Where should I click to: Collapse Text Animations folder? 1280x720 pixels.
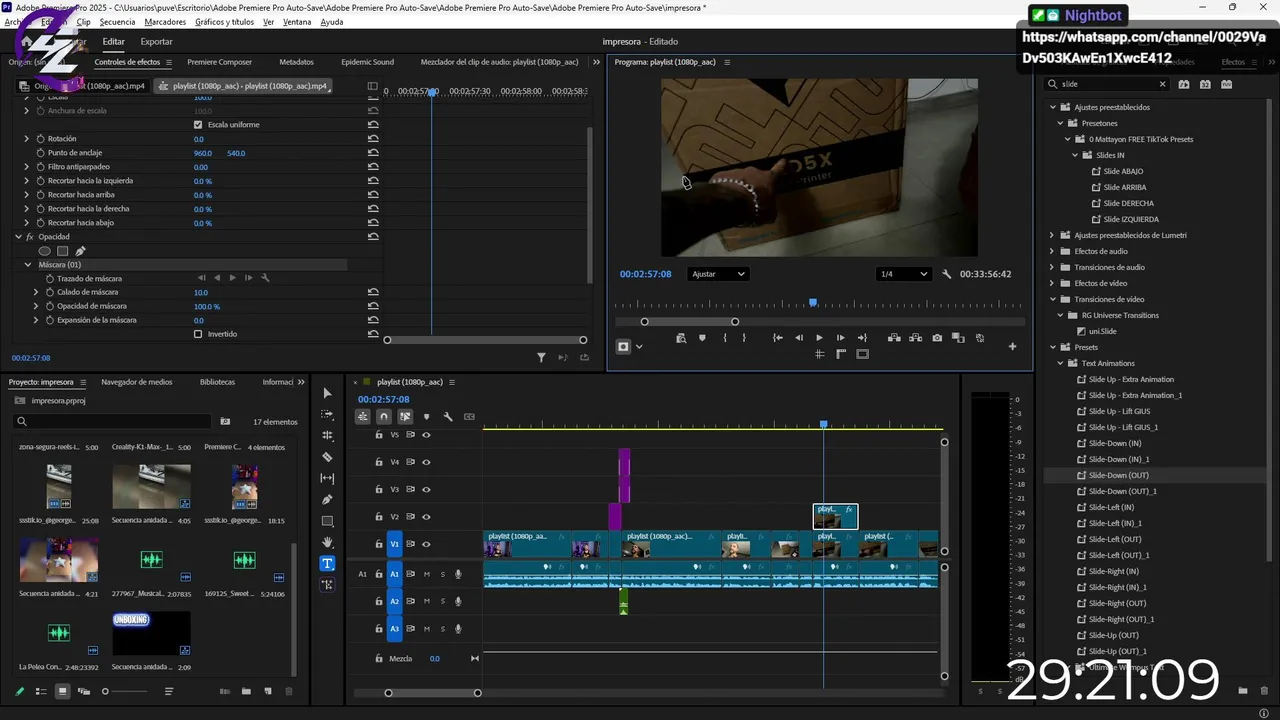pyautogui.click(x=1060, y=363)
